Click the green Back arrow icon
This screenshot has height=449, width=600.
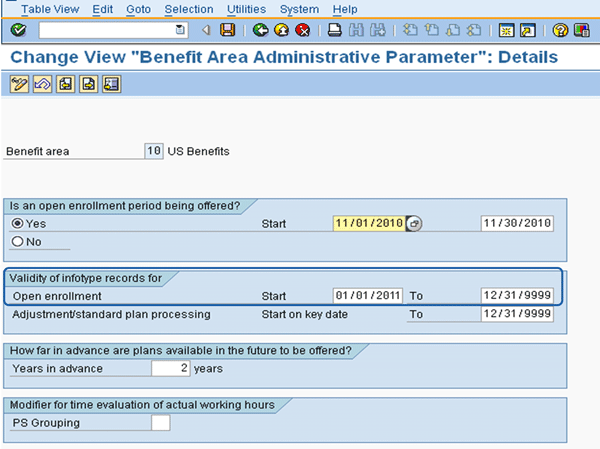point(261,30)
